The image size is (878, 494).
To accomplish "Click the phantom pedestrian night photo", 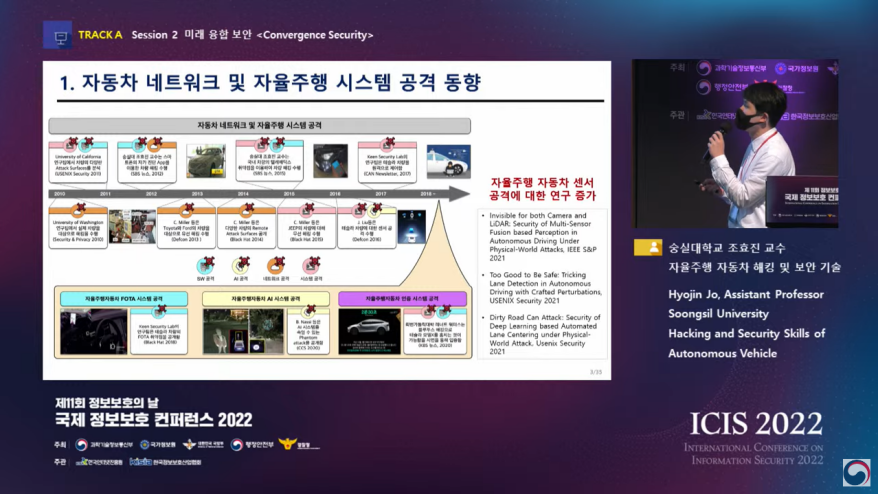I will click(x=243, y=332).
